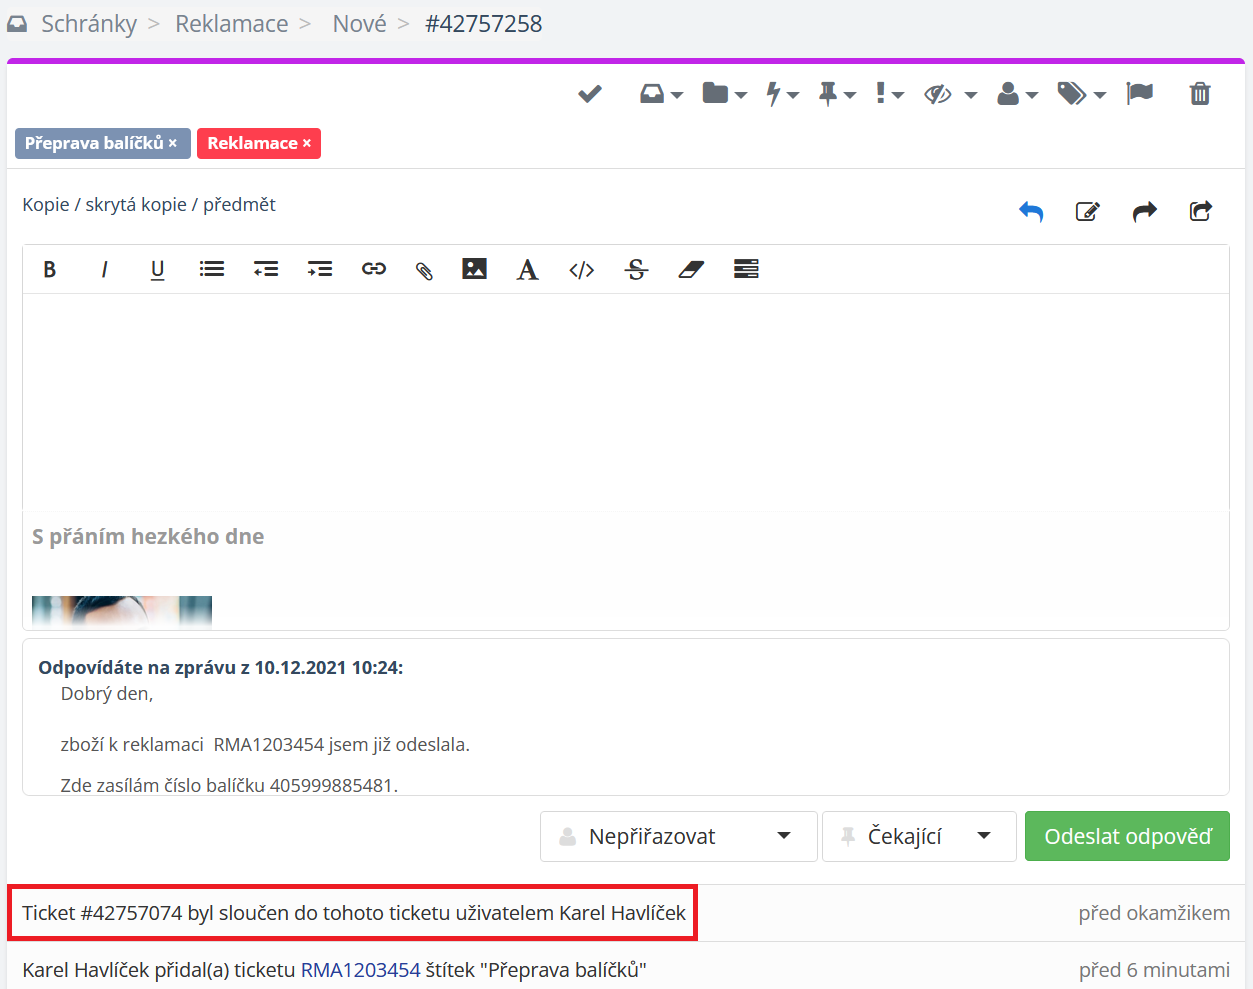The image size is (1253, 989).
Task: Click the "před 6 minutami" timestamp
Action: click(x=1154, y=970)
